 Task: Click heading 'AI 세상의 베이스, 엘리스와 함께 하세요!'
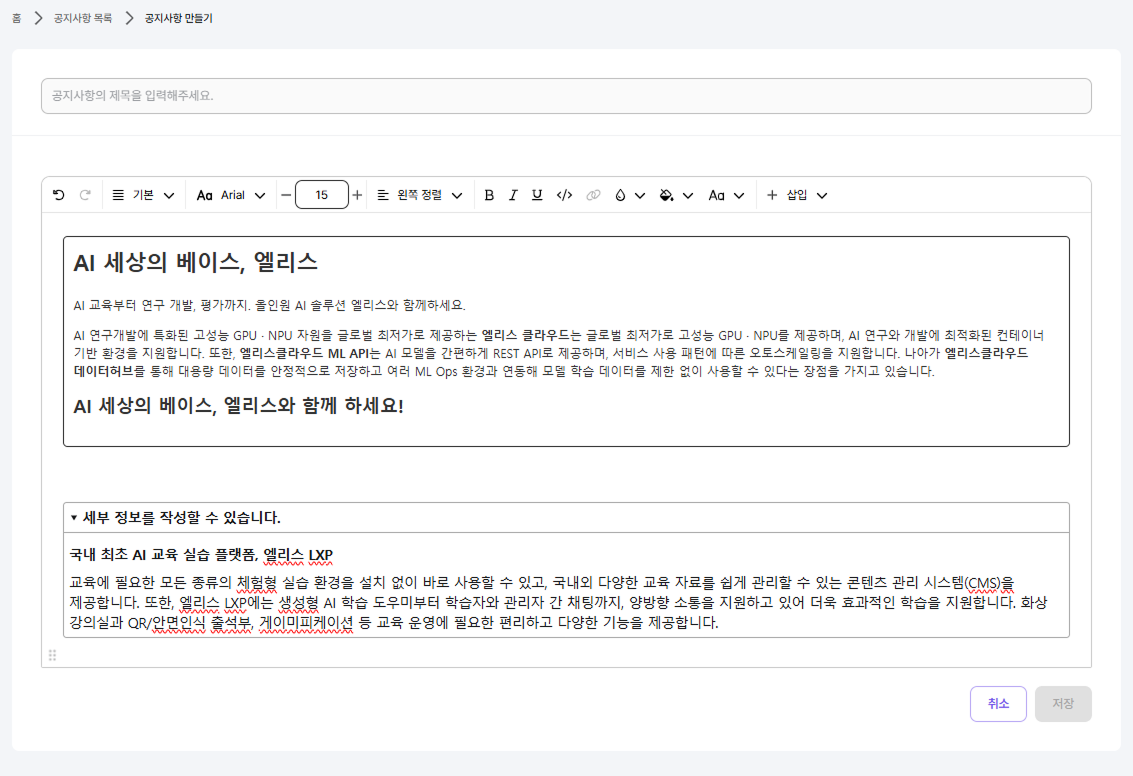point(238,405)
